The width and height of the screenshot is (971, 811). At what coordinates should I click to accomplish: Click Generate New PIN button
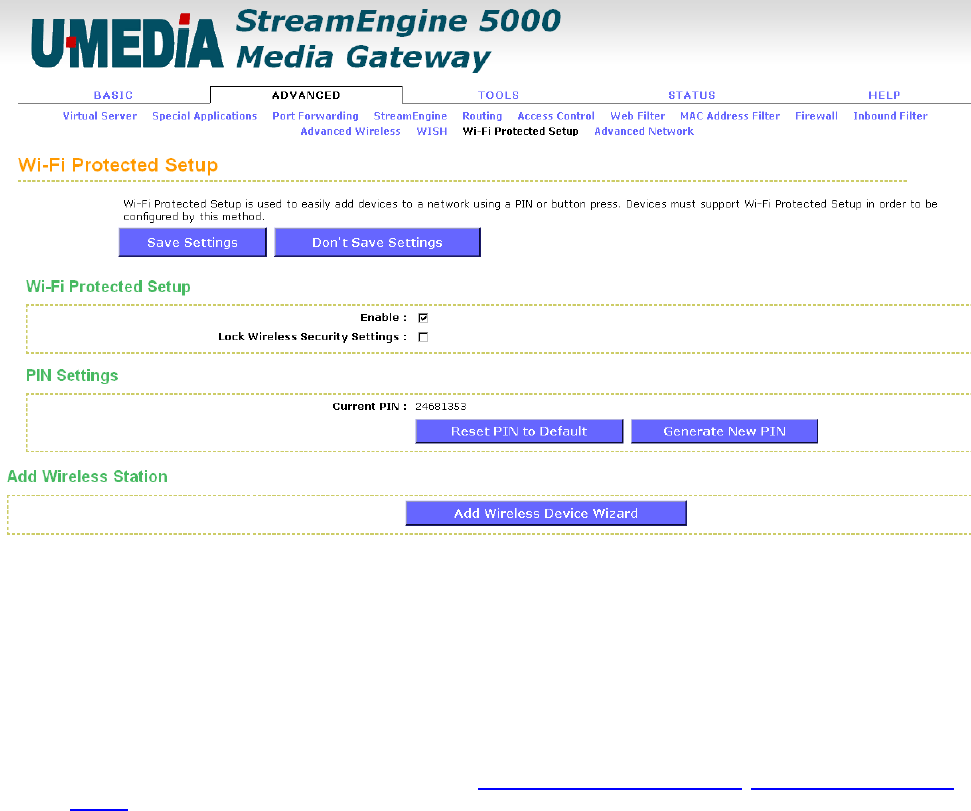point(724,431)
